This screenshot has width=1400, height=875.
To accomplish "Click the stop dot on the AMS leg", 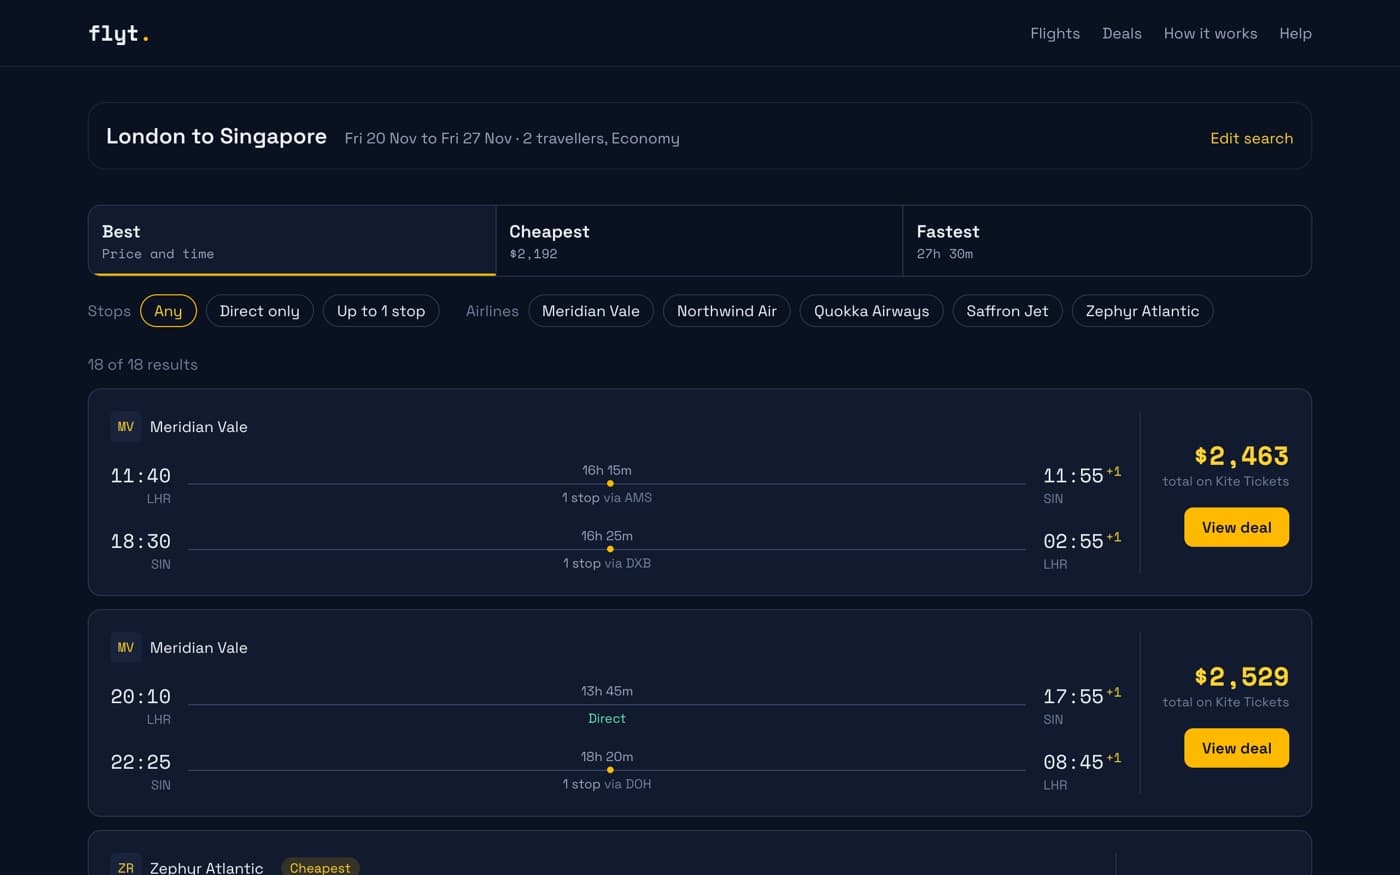I will [x=610, y=484].
